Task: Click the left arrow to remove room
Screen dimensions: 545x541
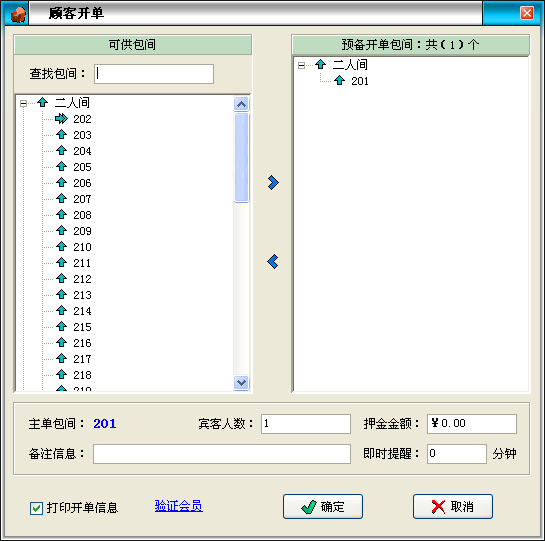Action: pos(273,262)
